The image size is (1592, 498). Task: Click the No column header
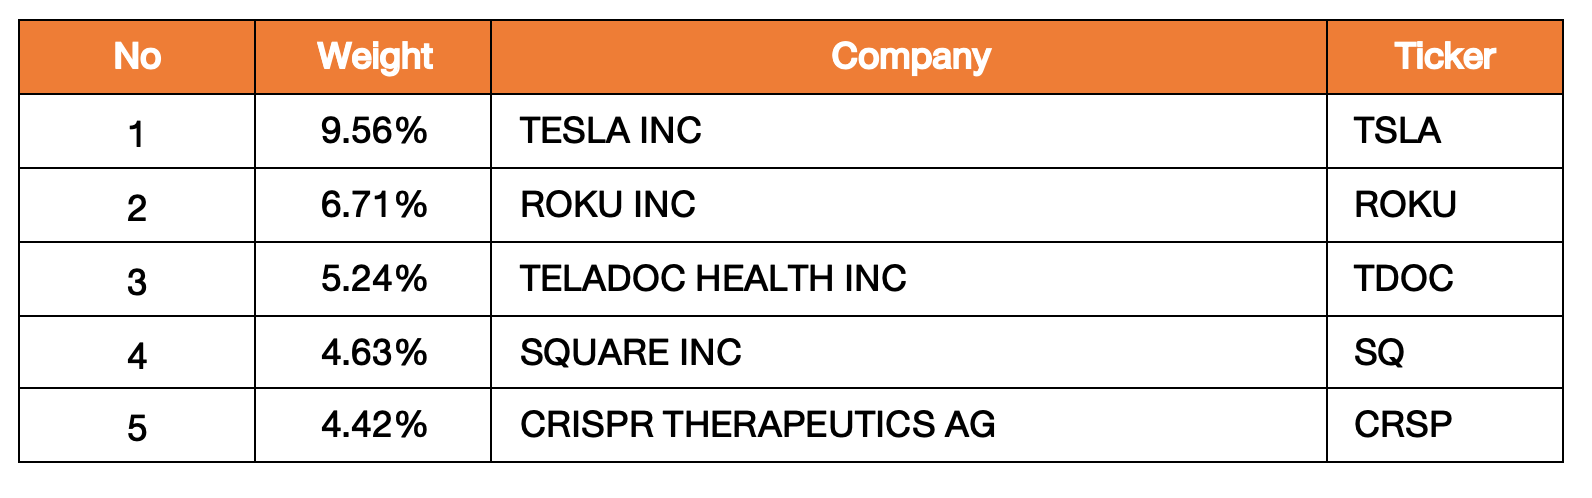(x=137, y=57)
